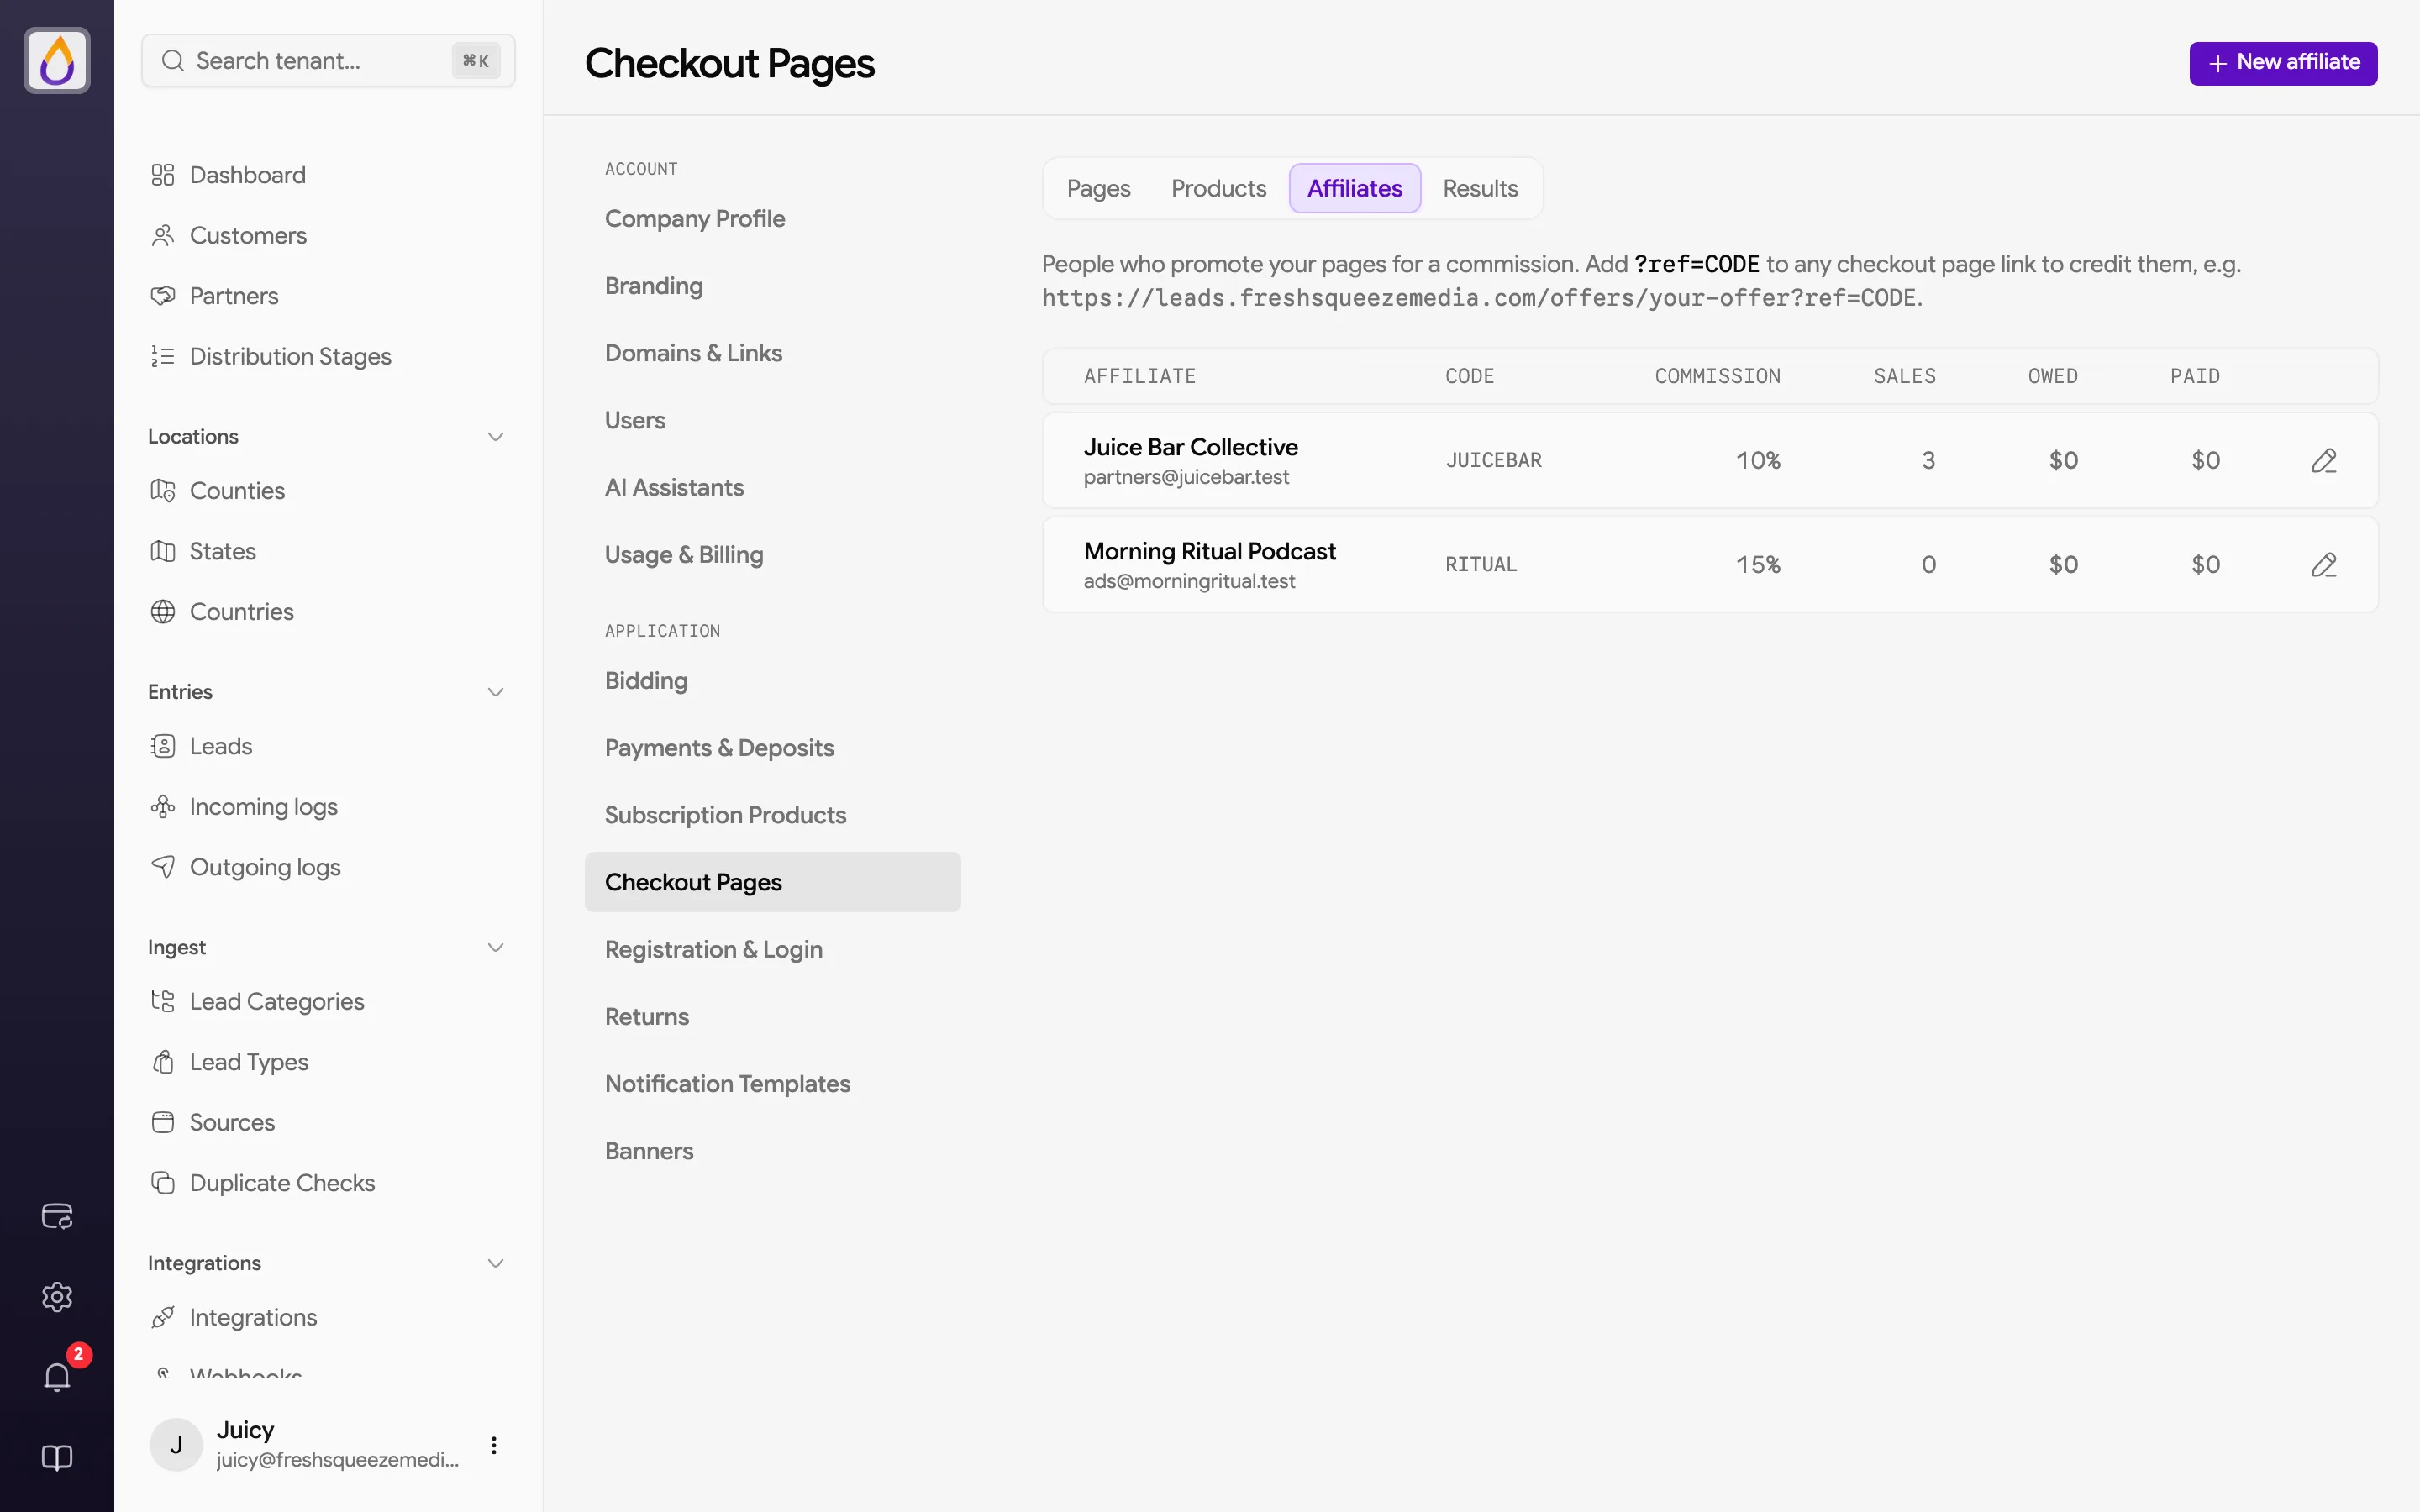The image size is (2420, 1512).
Task: Switch to the Products tab
Action: click(x=1218, y=188)
